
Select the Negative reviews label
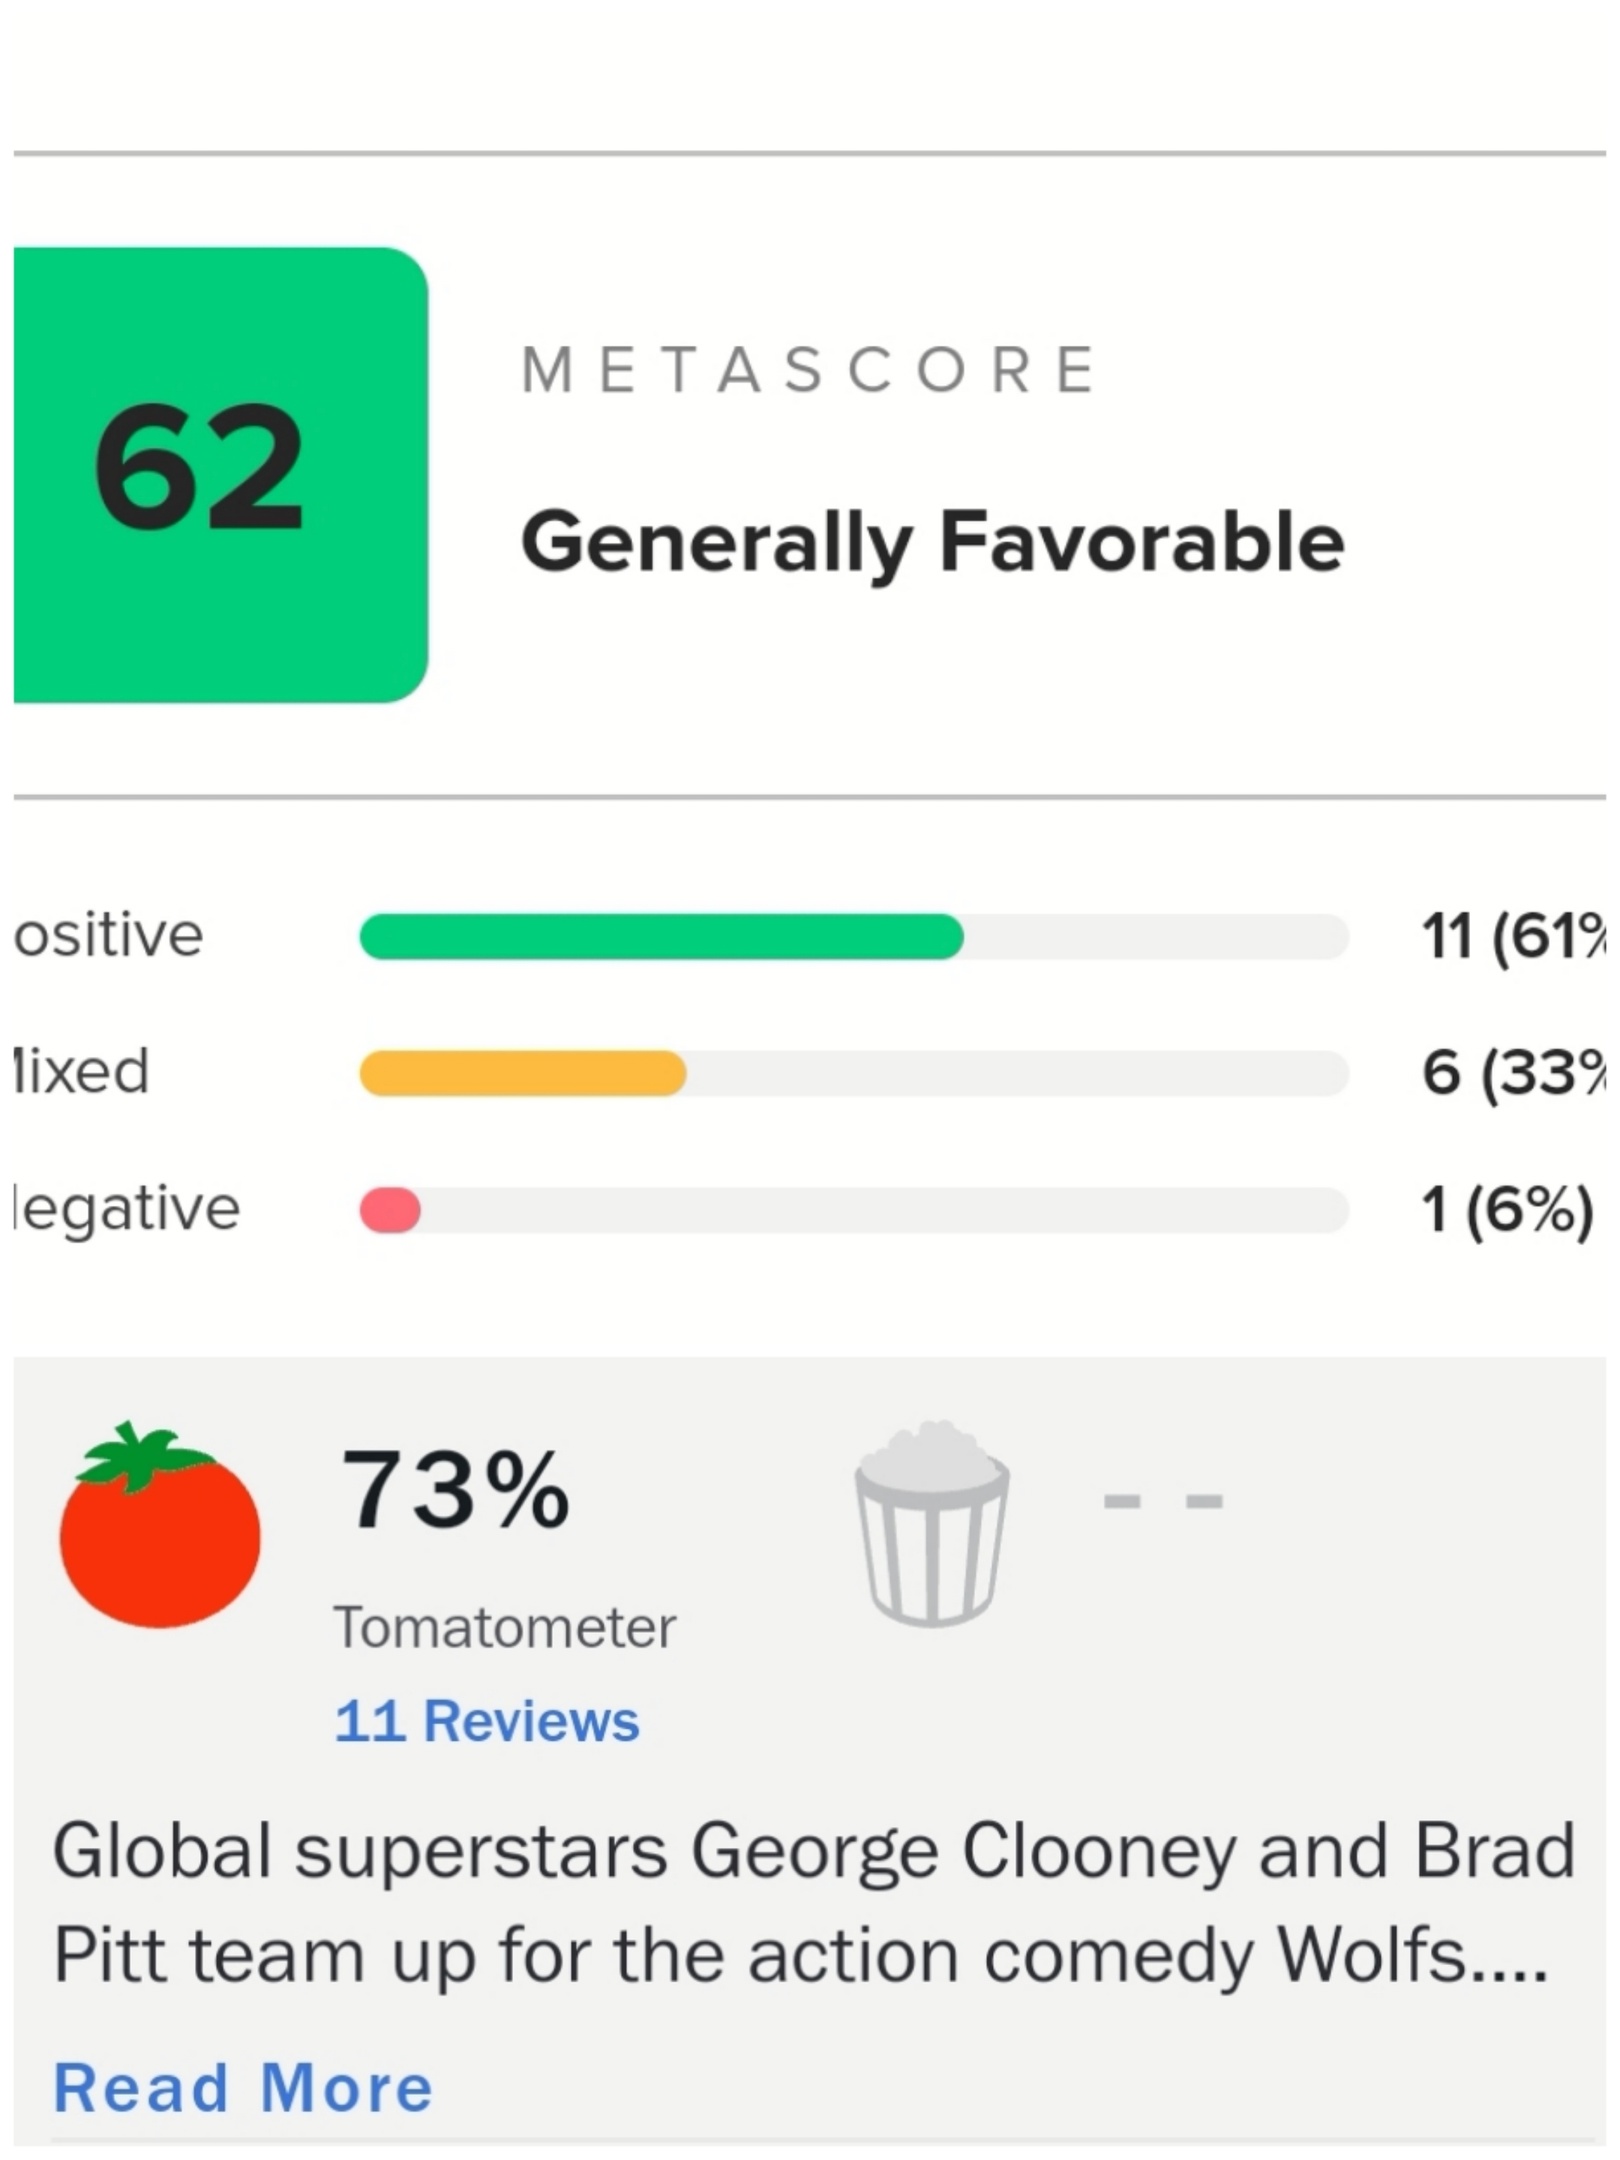coord(125,1208)
